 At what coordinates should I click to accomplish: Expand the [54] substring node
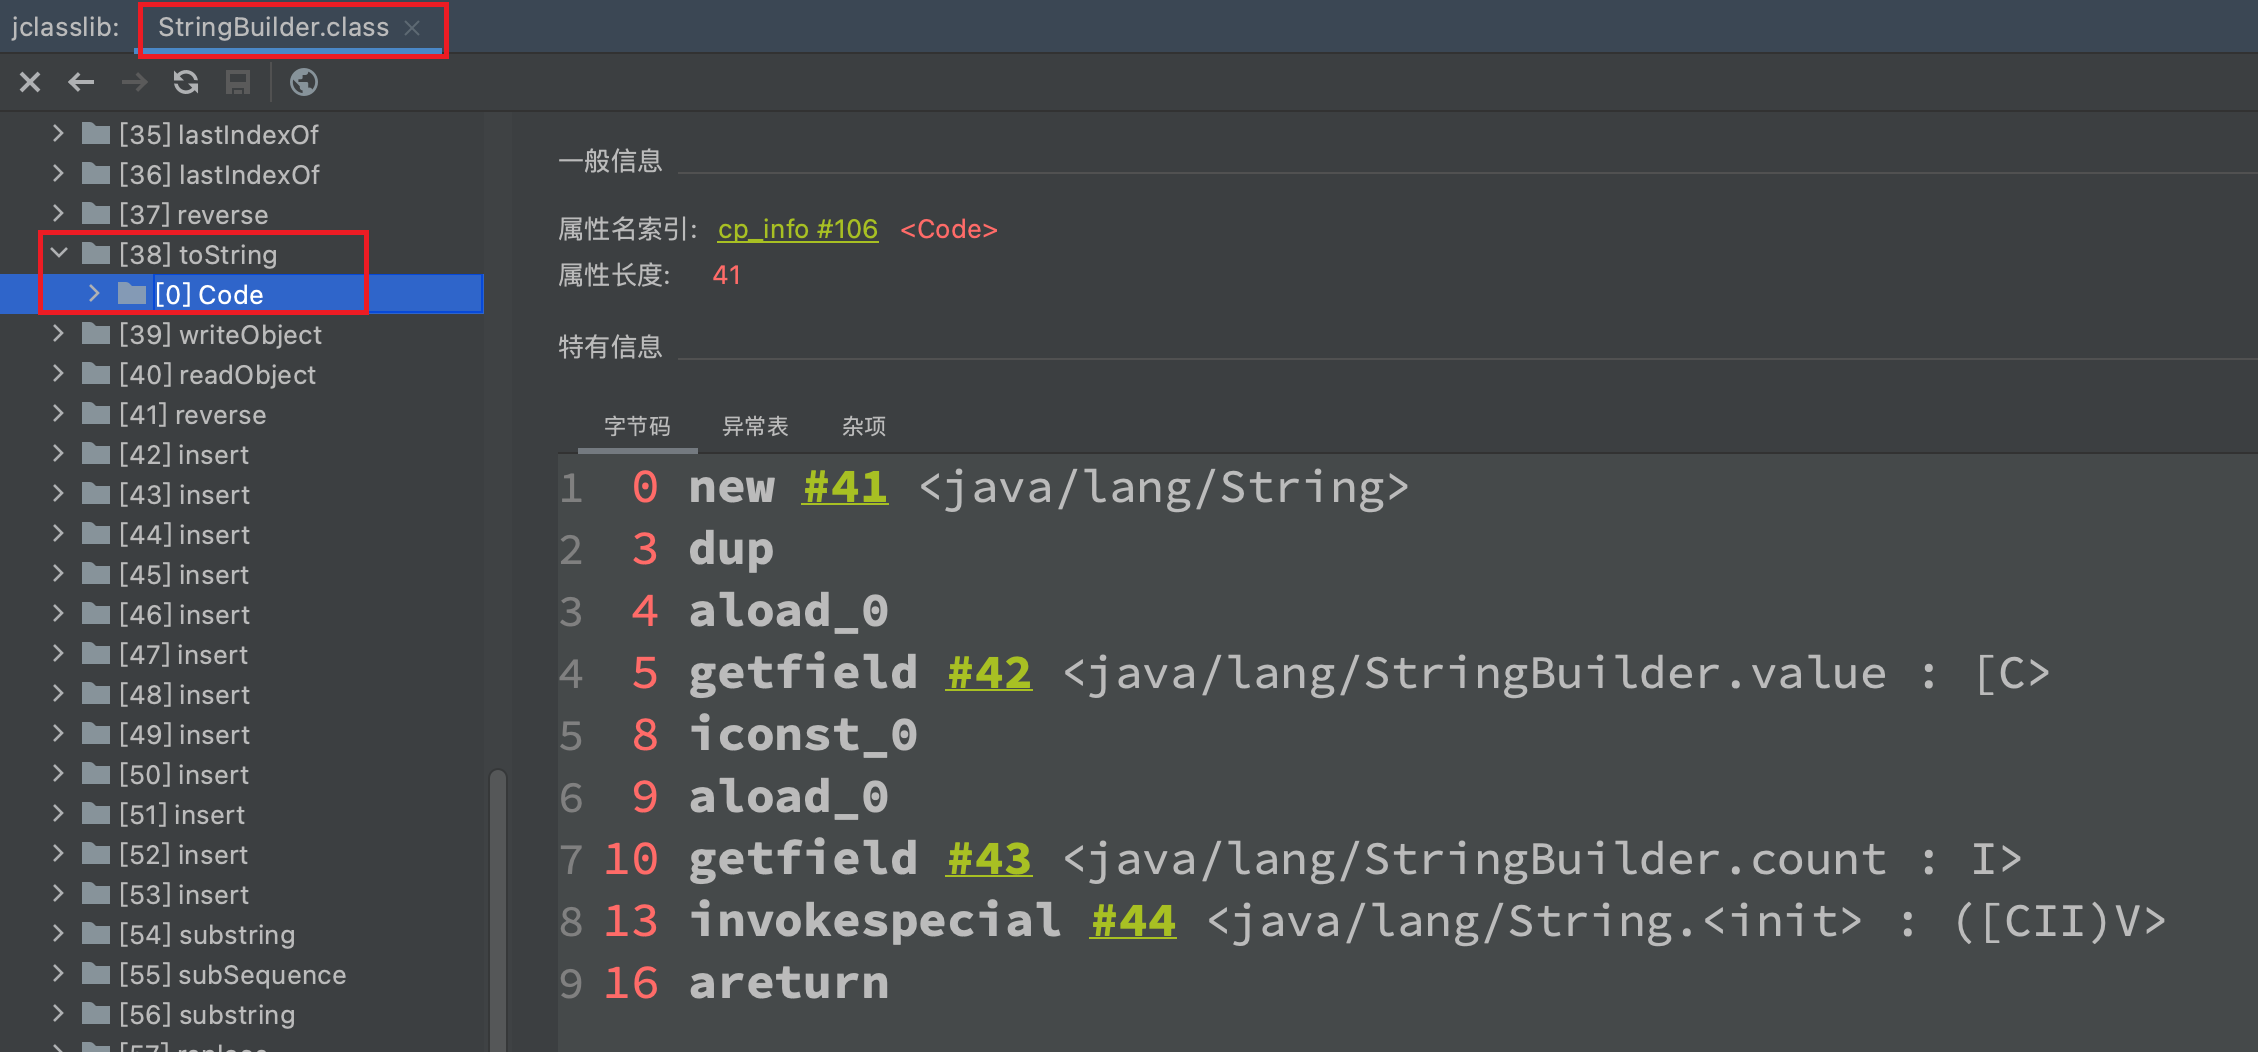58,933
